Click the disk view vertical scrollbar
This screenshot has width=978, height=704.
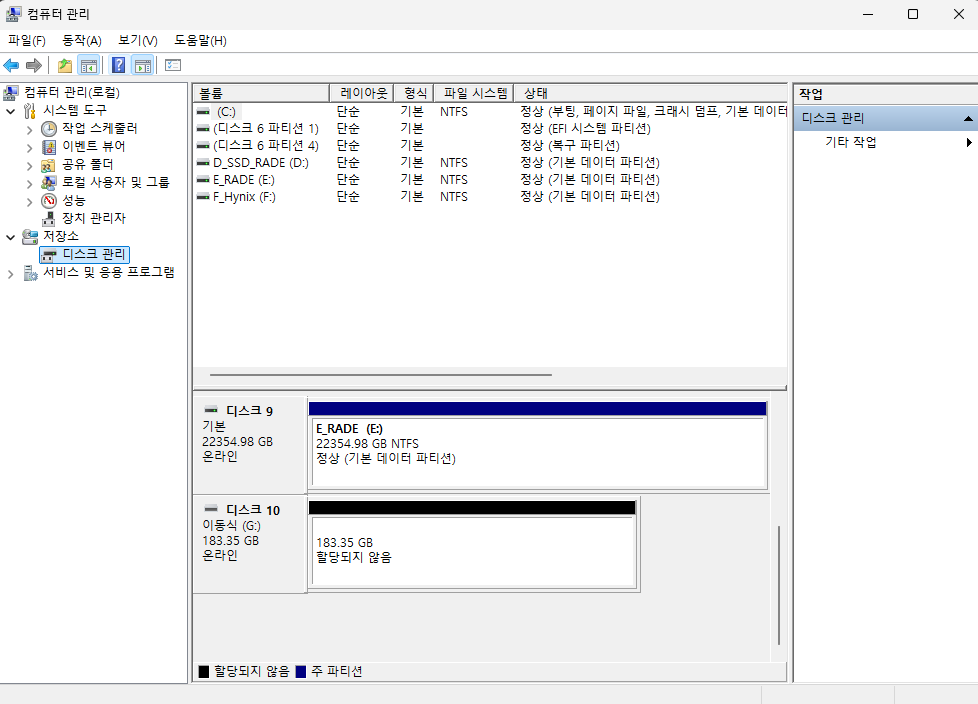pos(778,586)
